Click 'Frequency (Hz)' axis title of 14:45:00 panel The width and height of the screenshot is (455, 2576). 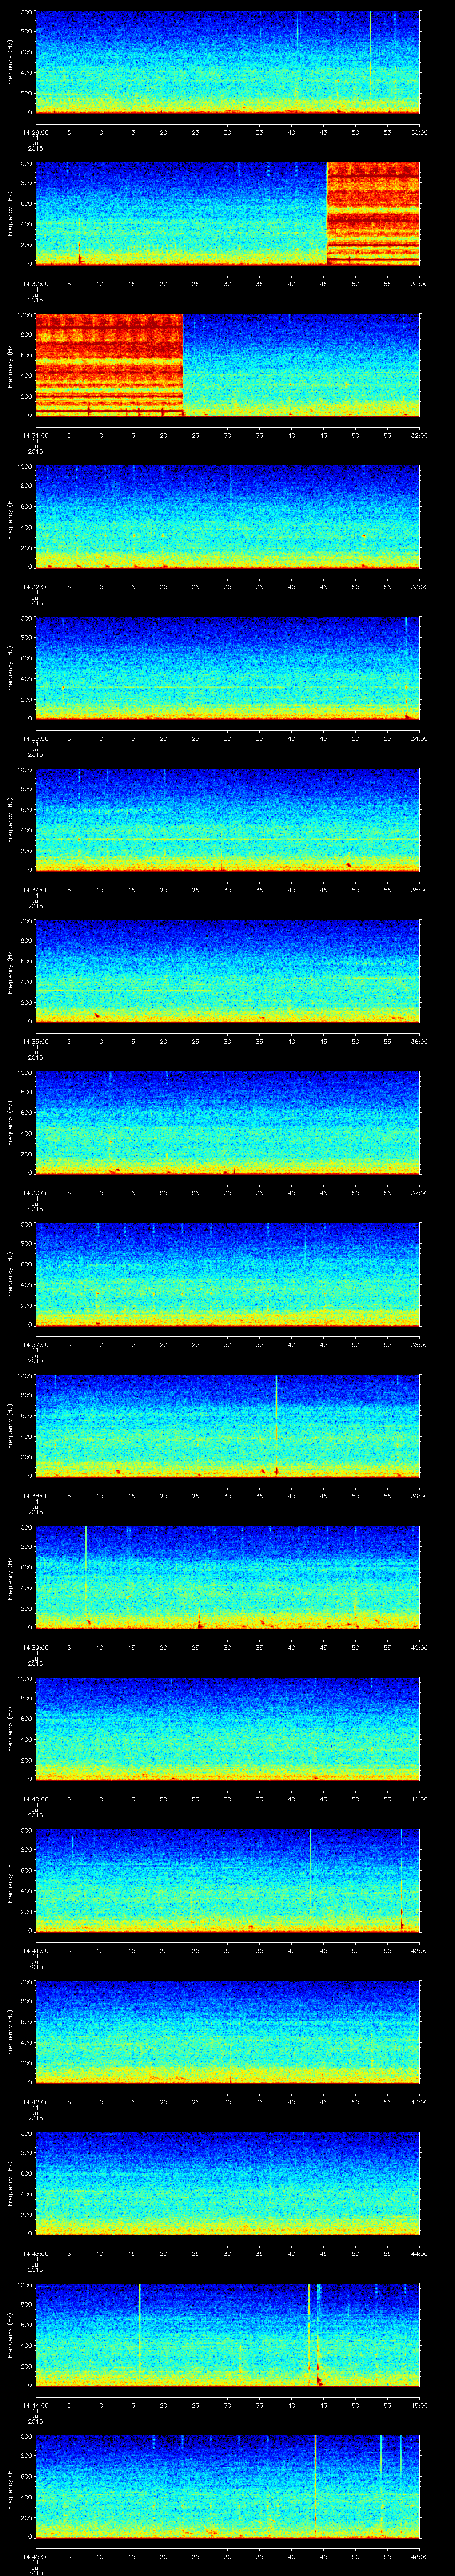pos(10,2488)
